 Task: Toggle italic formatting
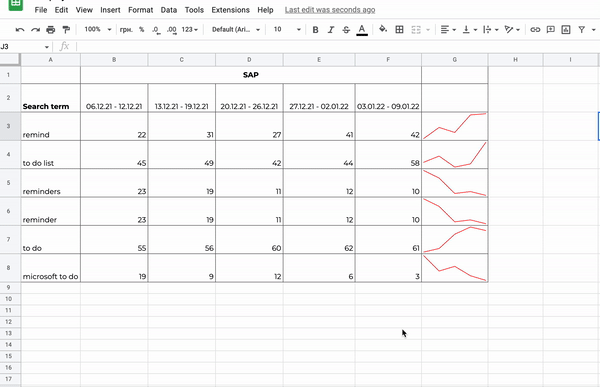tap(331, 29)
